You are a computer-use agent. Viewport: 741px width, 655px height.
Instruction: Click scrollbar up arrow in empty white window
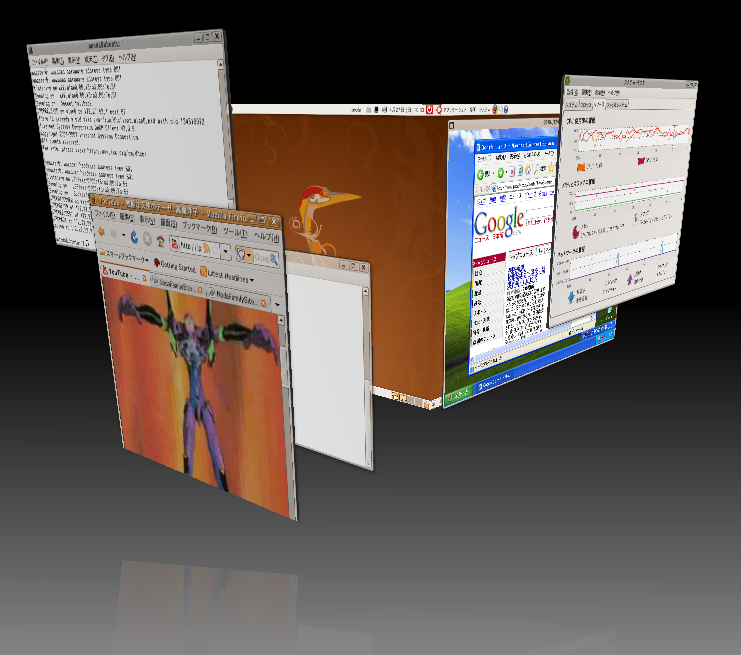(x=365, y=291)
